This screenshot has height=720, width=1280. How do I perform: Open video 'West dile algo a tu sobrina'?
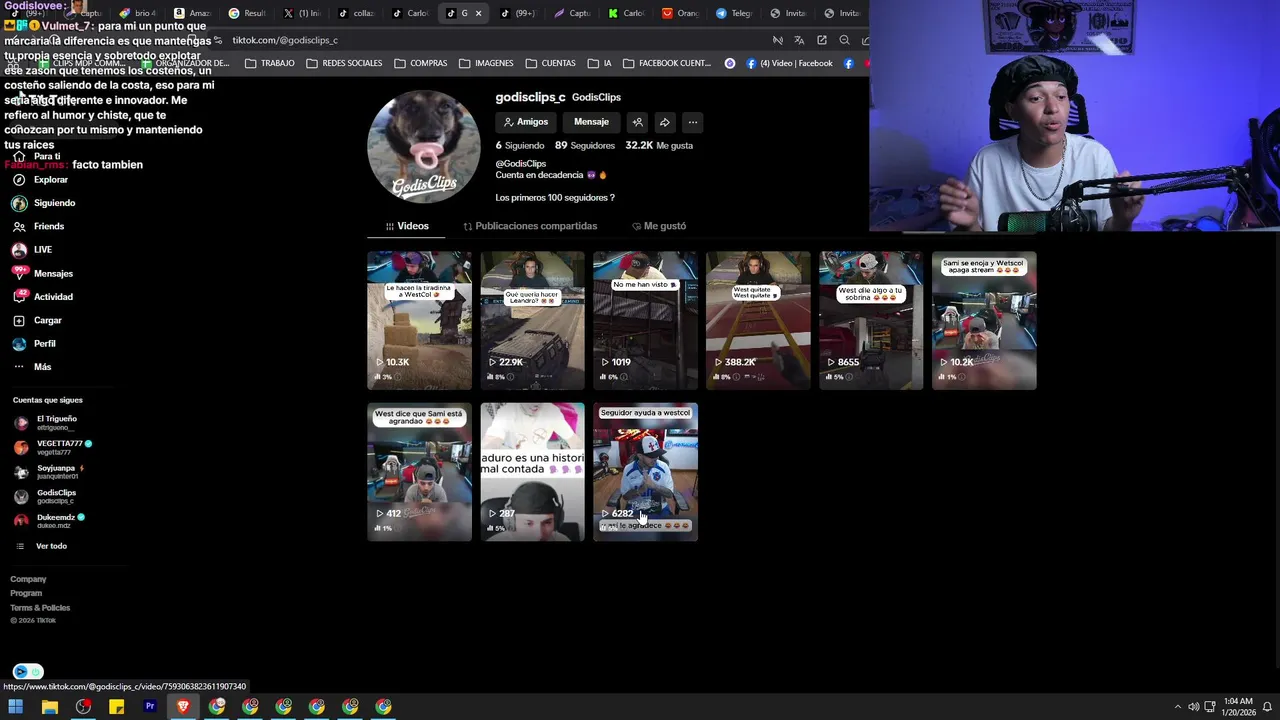(x=871, y=320)
